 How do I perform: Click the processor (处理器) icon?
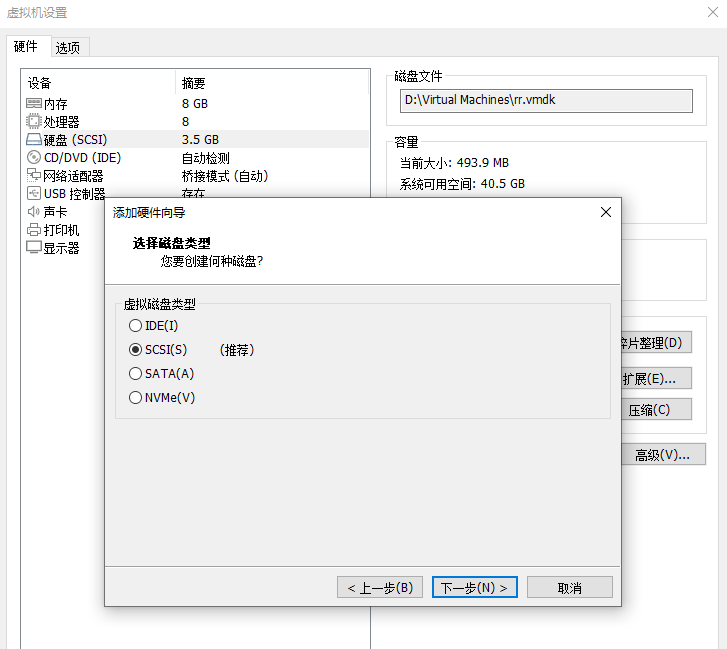pos(33,122)
